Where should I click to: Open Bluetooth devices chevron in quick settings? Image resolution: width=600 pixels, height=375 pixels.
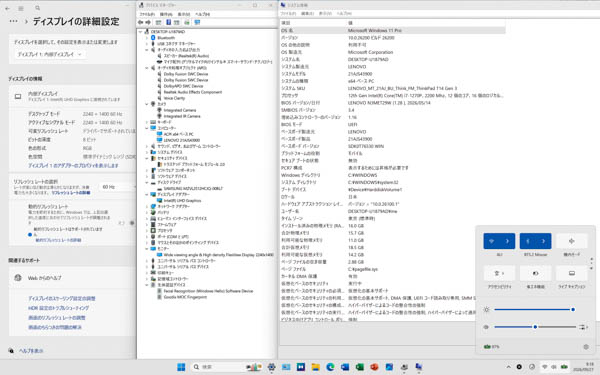pos(543,241)
